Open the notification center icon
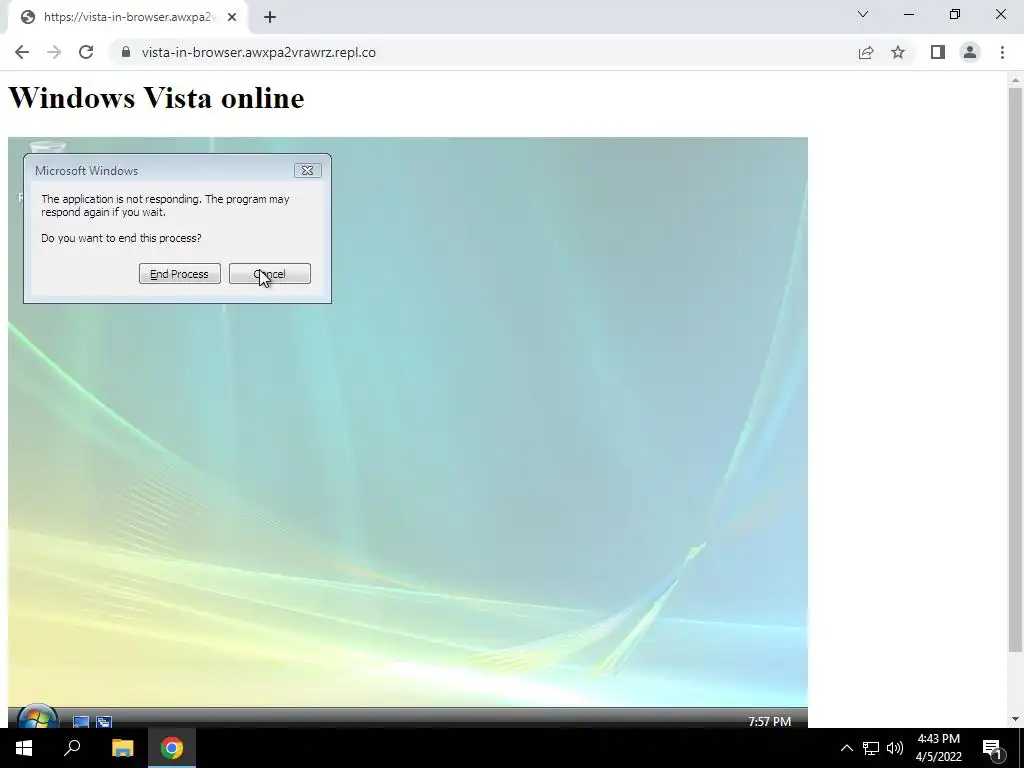Viewport: 1024px width, 768px height. pos(993,748)
